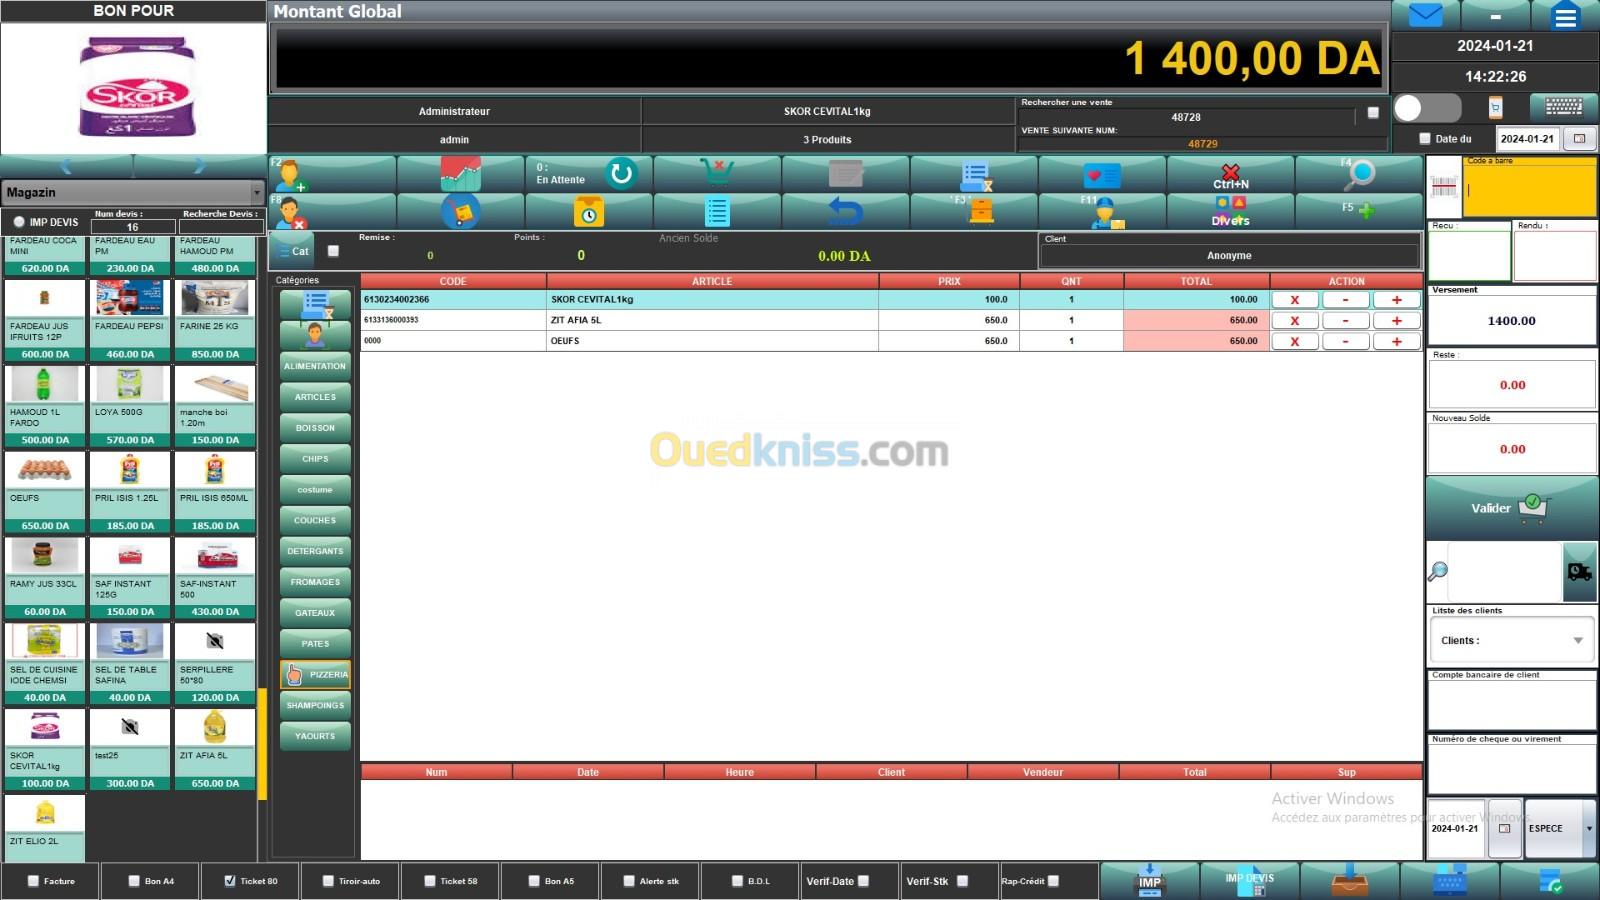
Task: Click the IMP print button
Action: point(1150,880)
